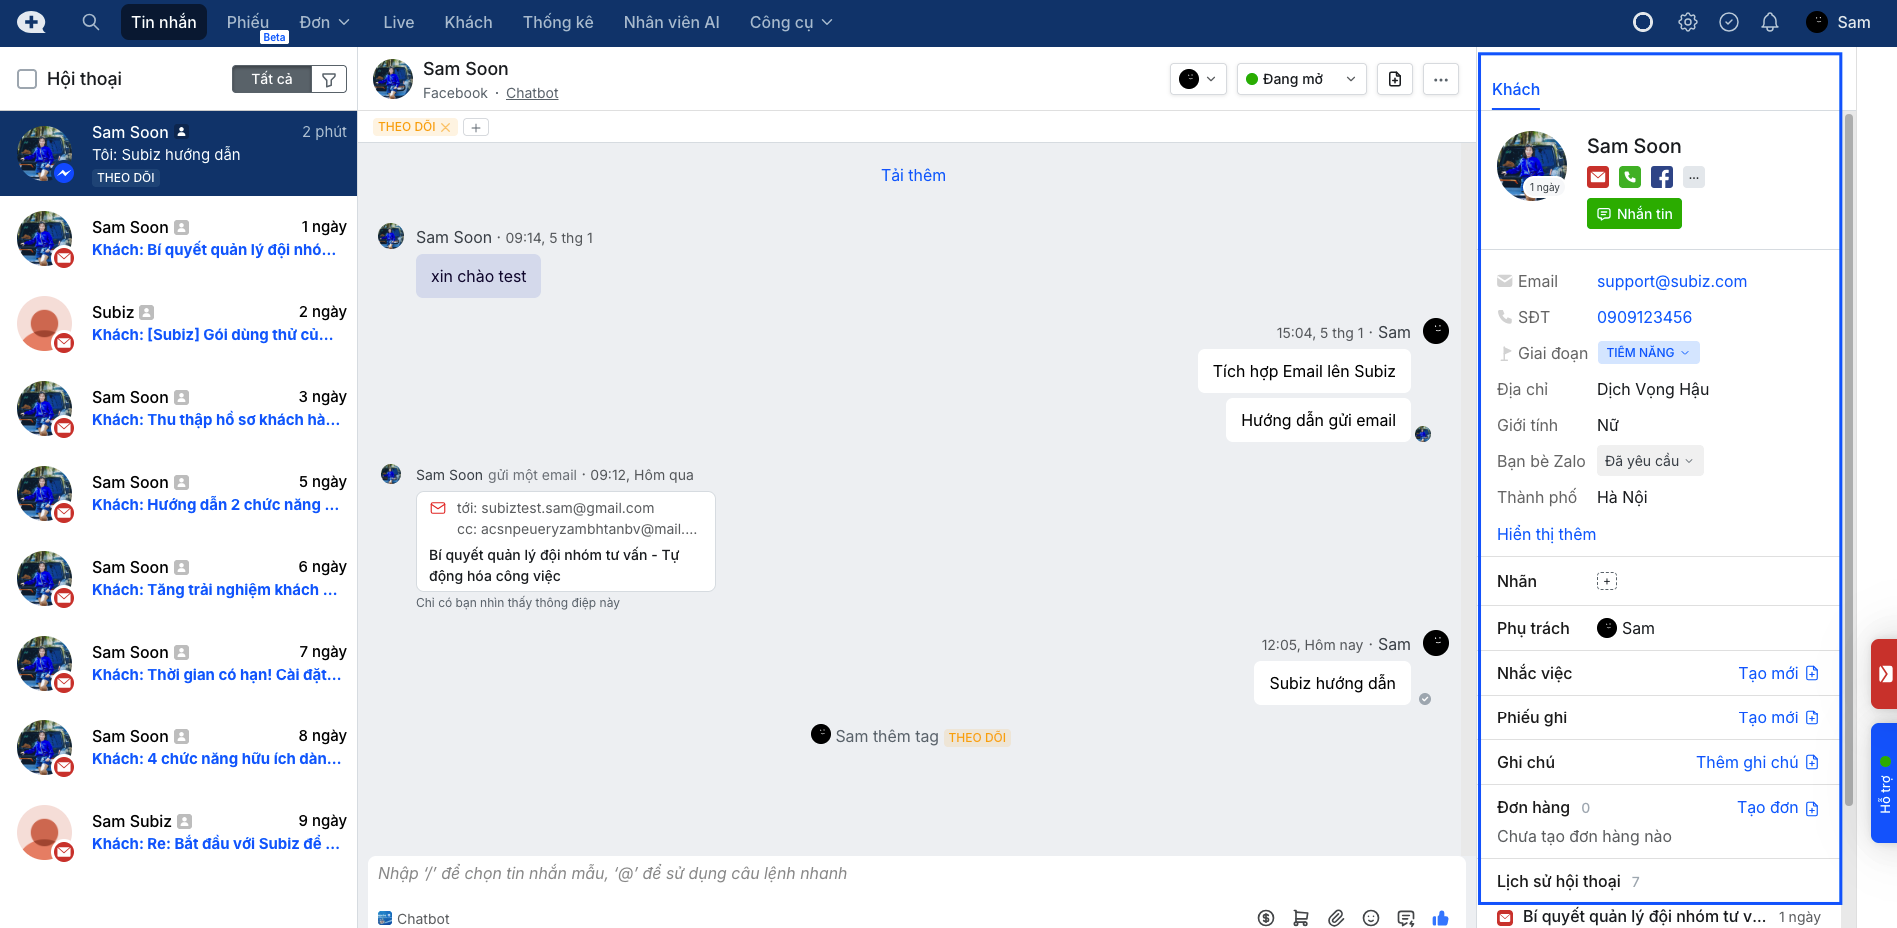Switch to the Thống kê tab
Viewport: 1897px width, 928px height.
coord(557,22)
